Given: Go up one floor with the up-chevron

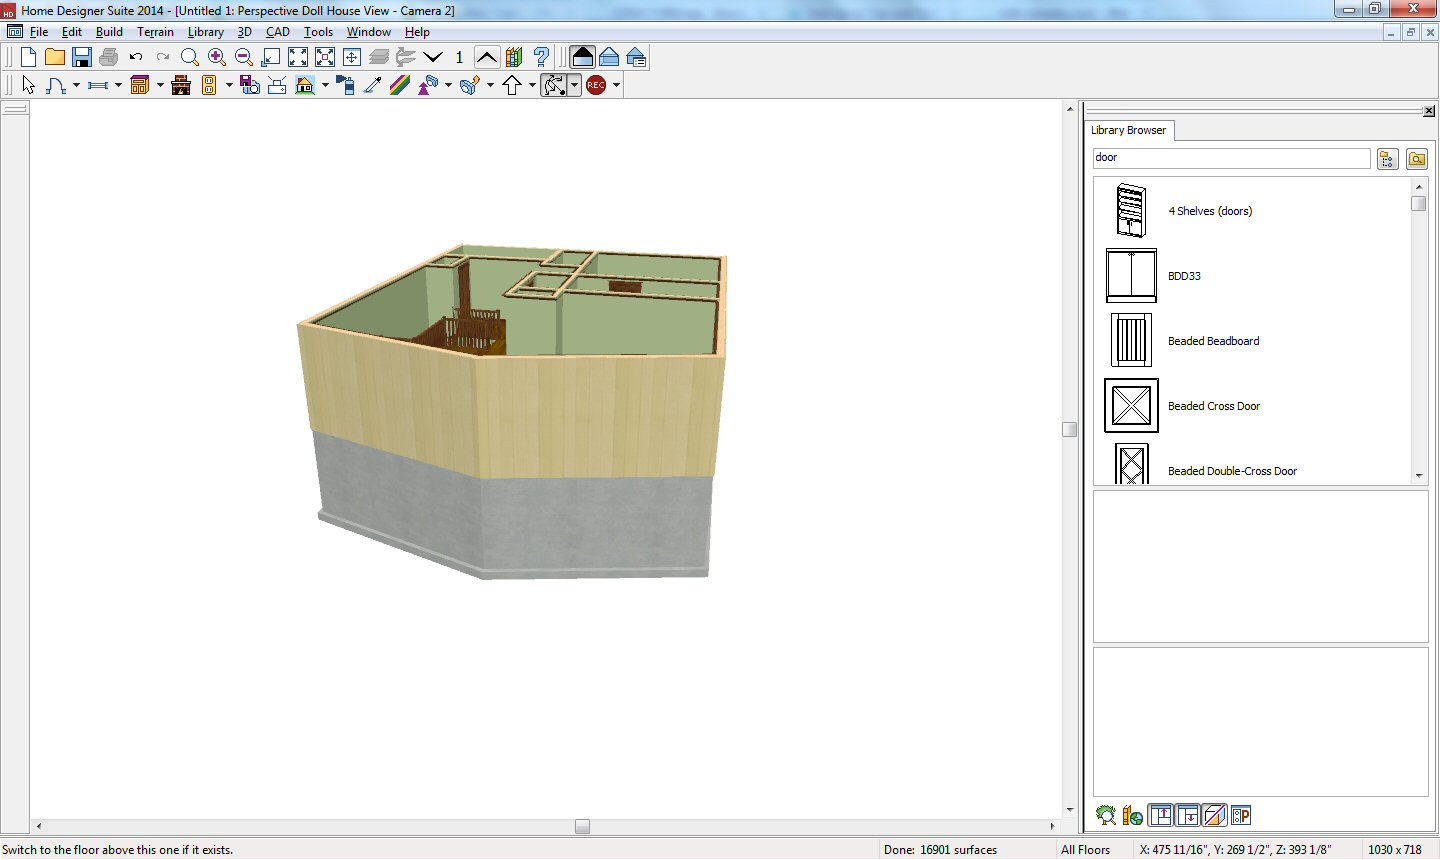Looking at the screenshot, I should pyautogui.click(x=487, y=58).
